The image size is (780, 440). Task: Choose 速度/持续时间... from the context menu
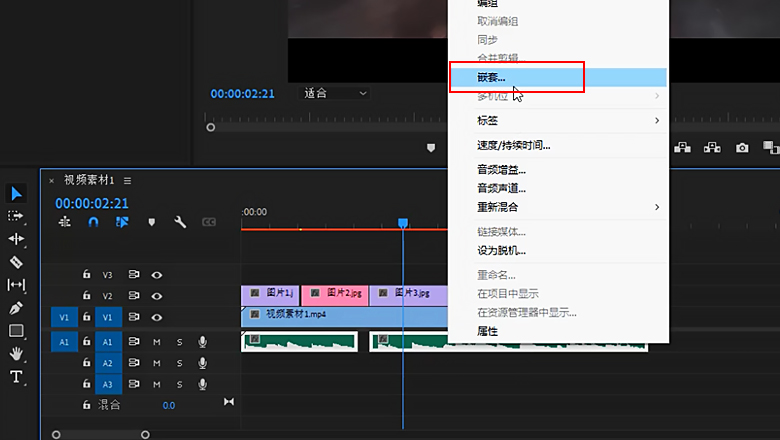[x=514, y=145]
